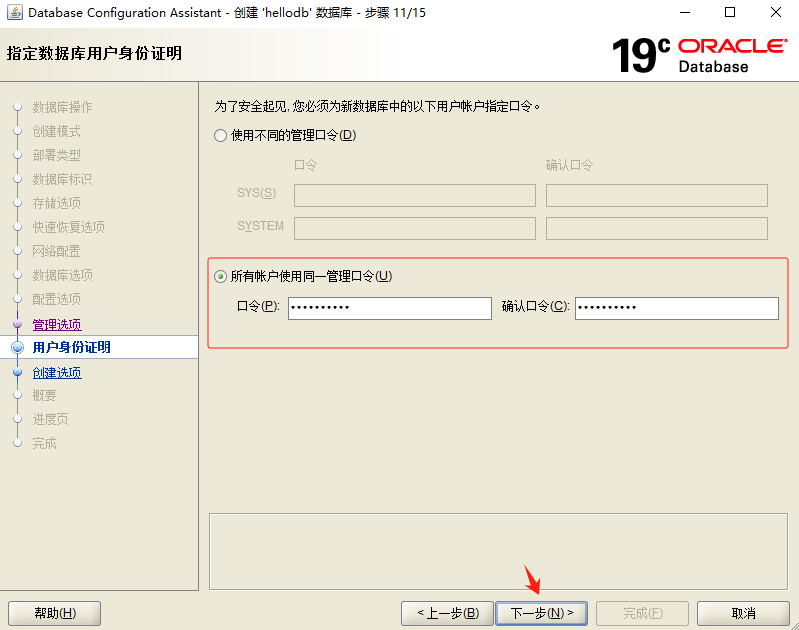
Task: Click the 进度页 step label
Action: pos(50,419)
